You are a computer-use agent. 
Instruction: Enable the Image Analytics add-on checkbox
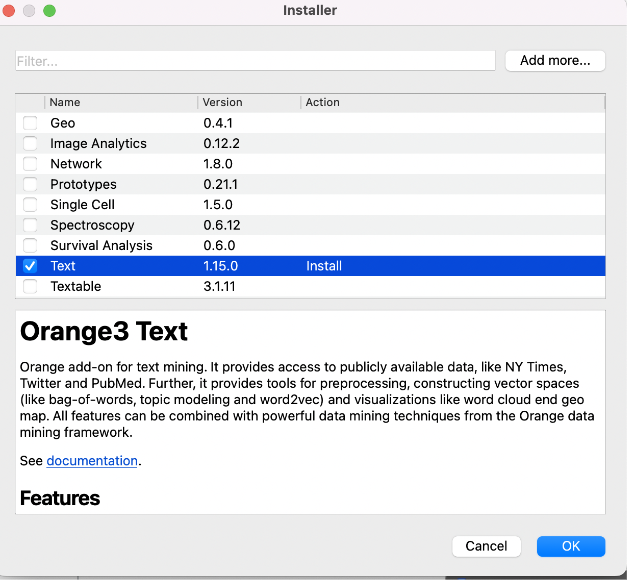coord(30,143)
